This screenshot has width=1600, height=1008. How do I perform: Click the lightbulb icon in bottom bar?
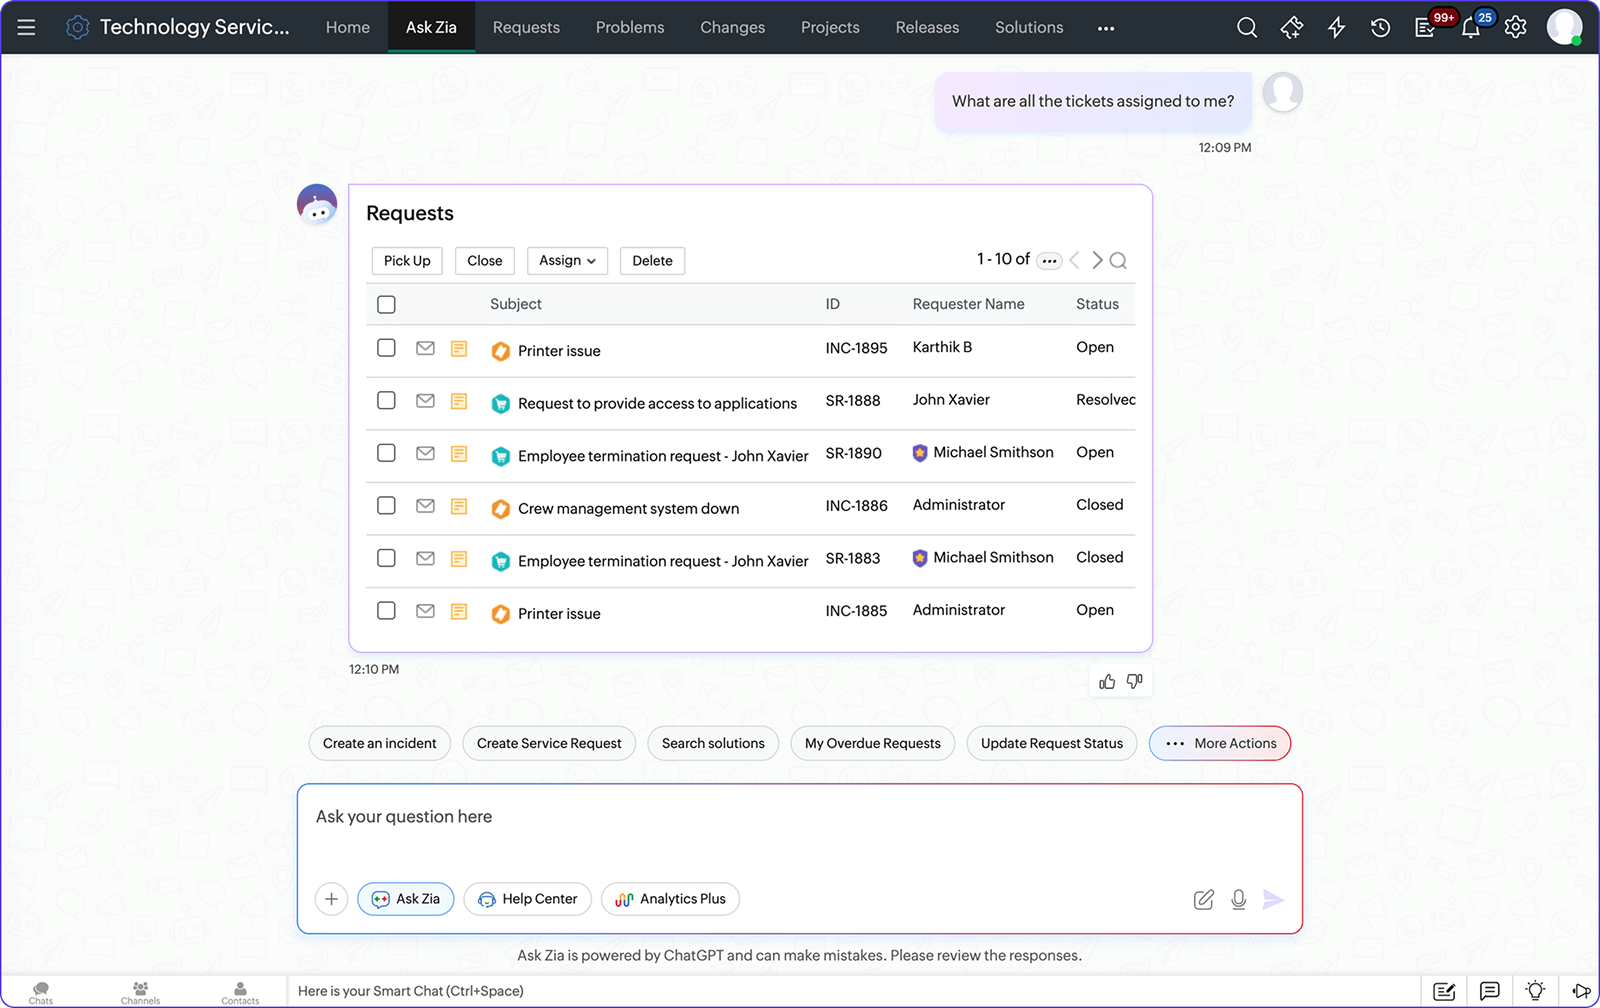1535,991
